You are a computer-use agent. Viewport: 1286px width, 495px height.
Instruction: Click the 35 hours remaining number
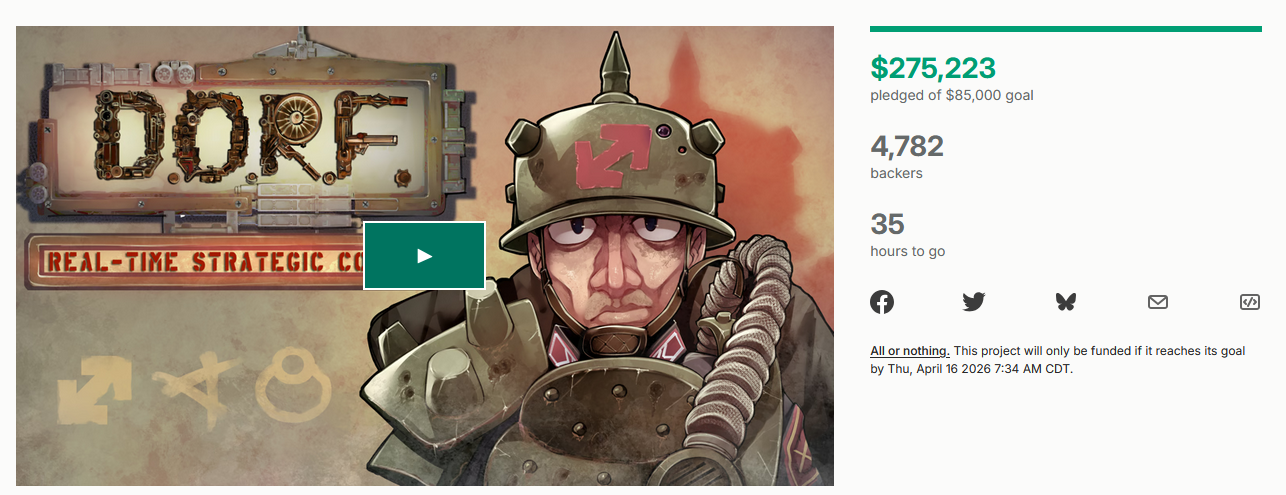[x=887, y=224]
